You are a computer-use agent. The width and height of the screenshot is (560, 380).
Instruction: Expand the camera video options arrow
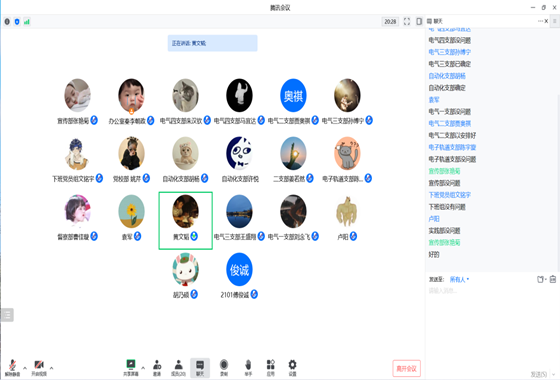click(51, 368)
